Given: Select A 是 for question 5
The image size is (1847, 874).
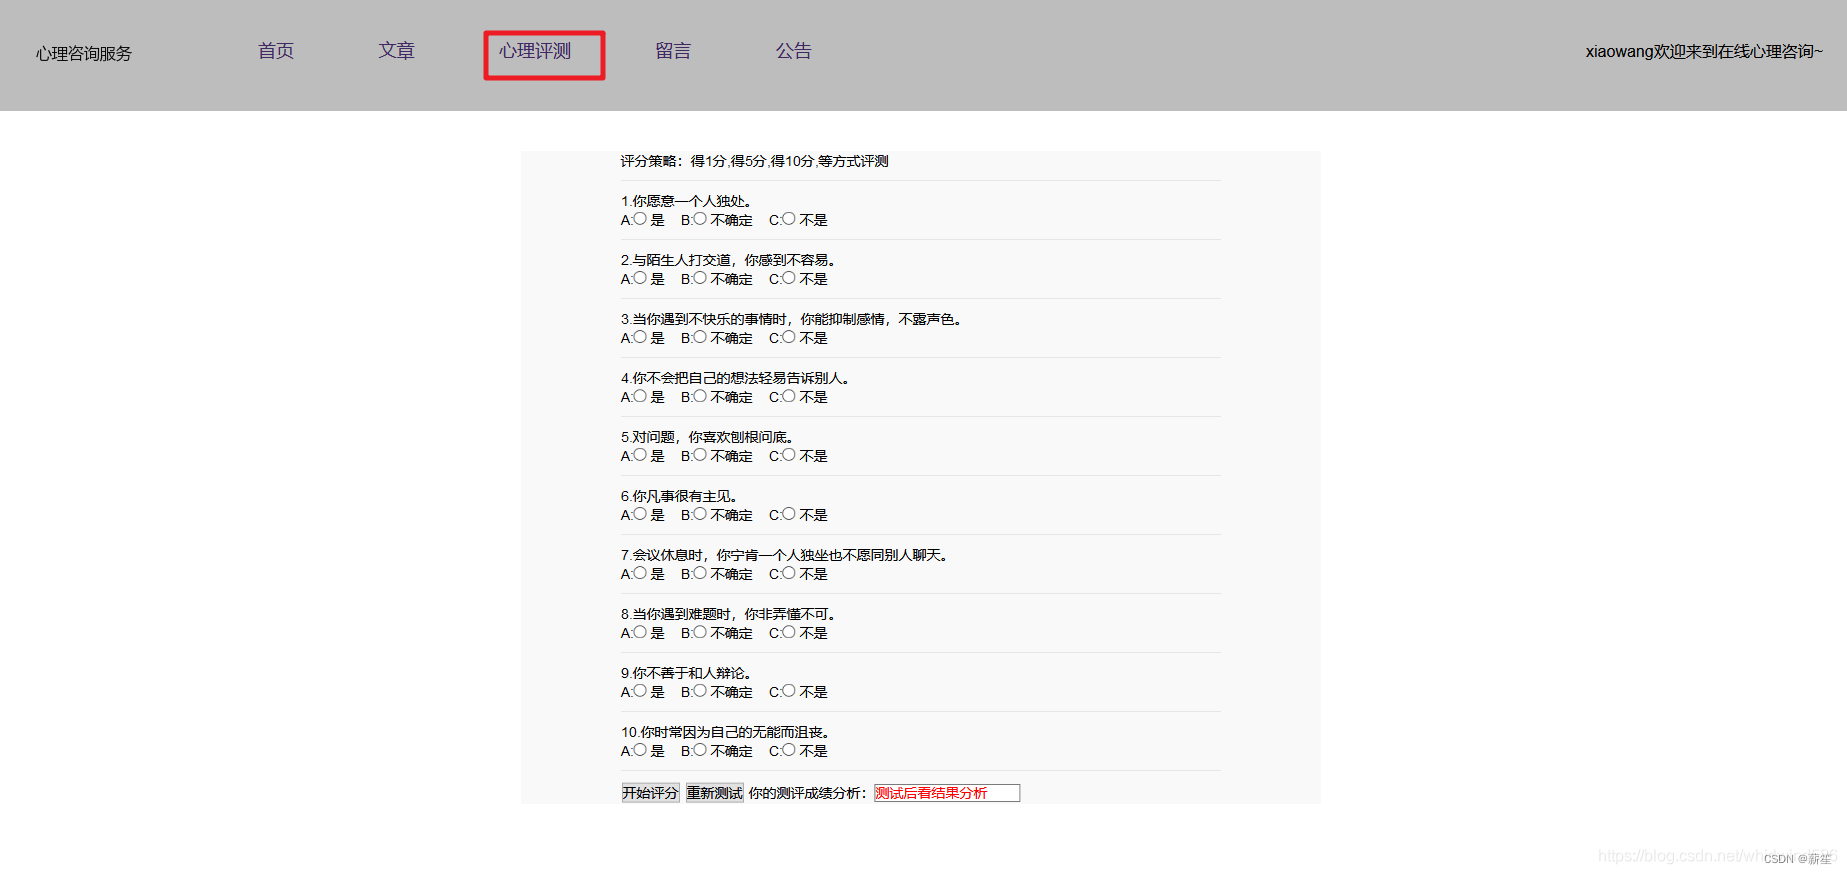Looking at the screenshot, I should click(640, 455).
